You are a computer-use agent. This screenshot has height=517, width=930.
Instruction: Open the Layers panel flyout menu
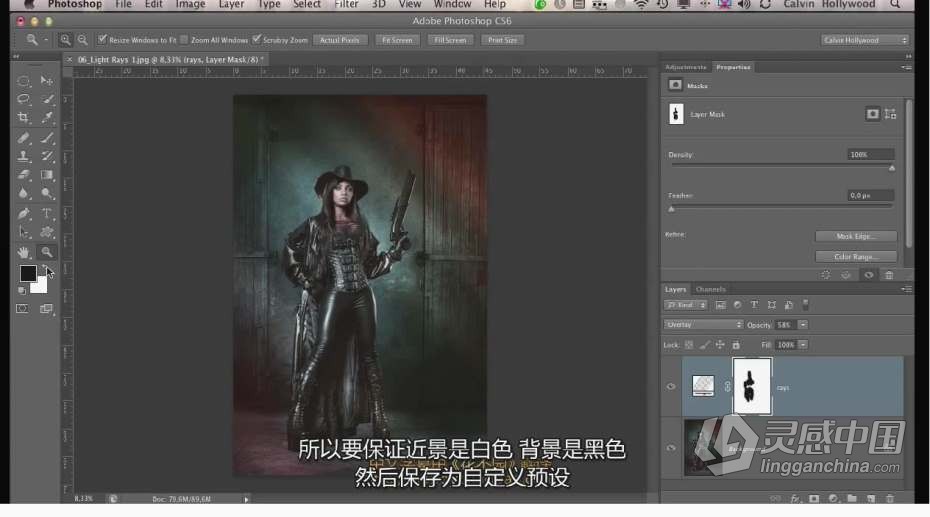(x=906, y=289)
